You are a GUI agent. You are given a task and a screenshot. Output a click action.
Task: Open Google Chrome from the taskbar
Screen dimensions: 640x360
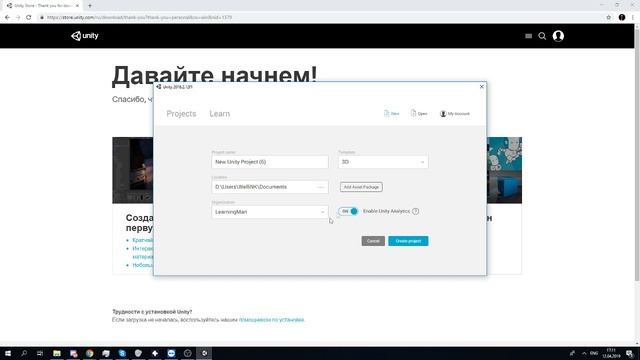click(x=89, y=353)
